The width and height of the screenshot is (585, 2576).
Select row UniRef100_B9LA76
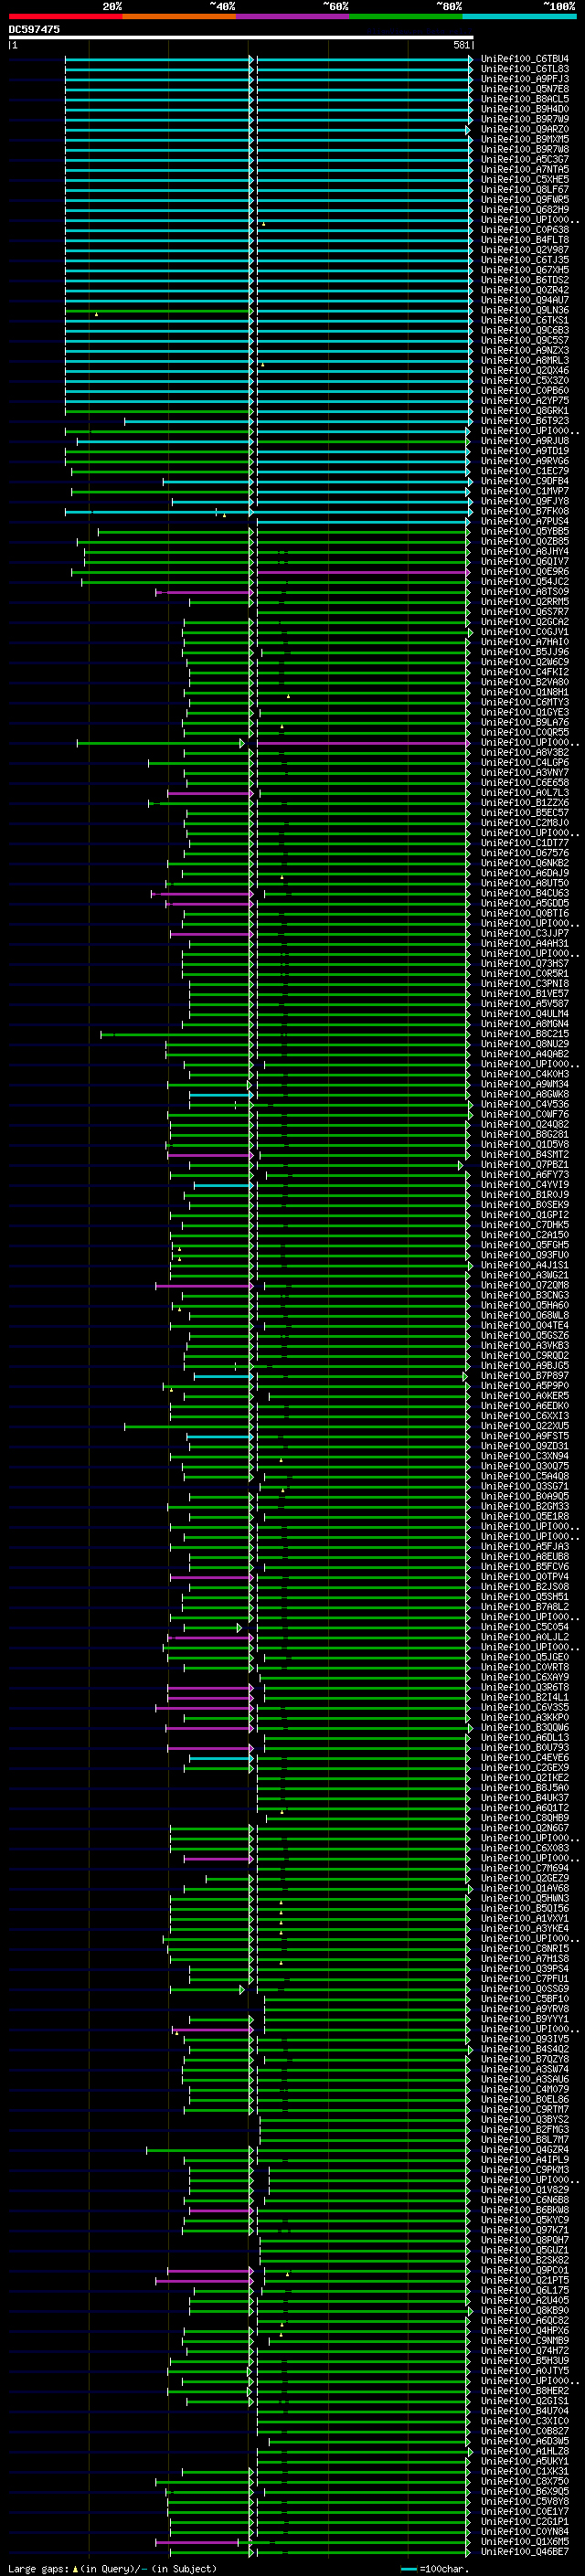[524, 723]
